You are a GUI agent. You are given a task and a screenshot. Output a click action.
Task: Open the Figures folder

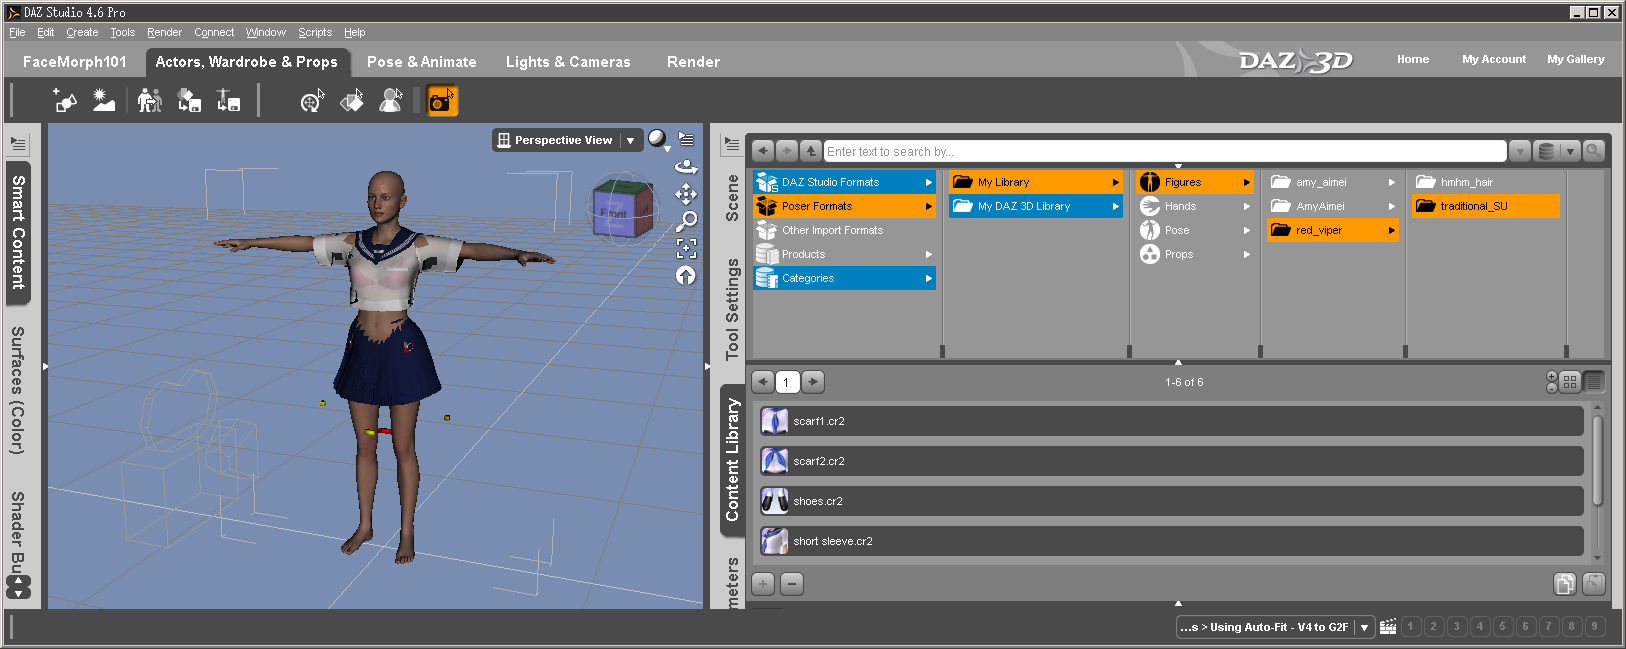pos(1195,182)
